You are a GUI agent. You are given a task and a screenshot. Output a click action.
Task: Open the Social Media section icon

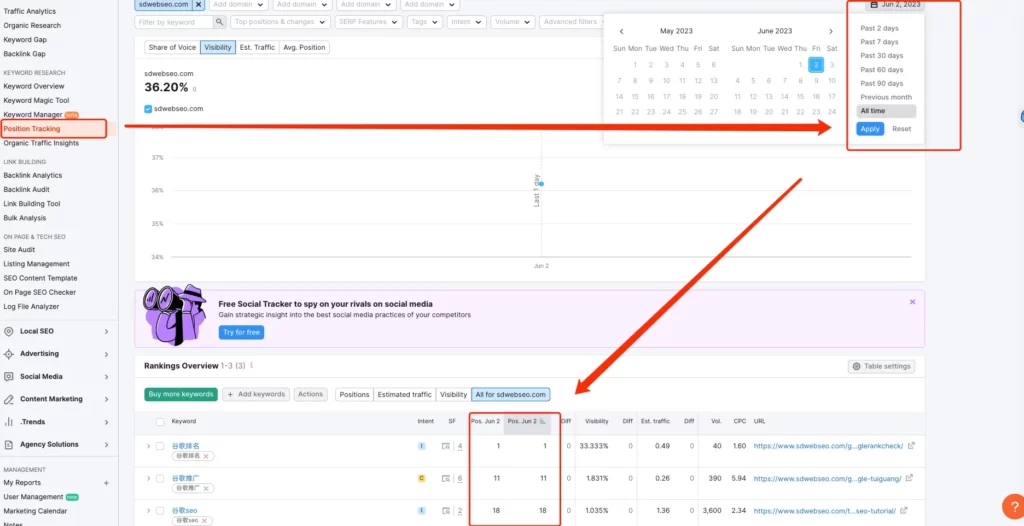(8, 376)
